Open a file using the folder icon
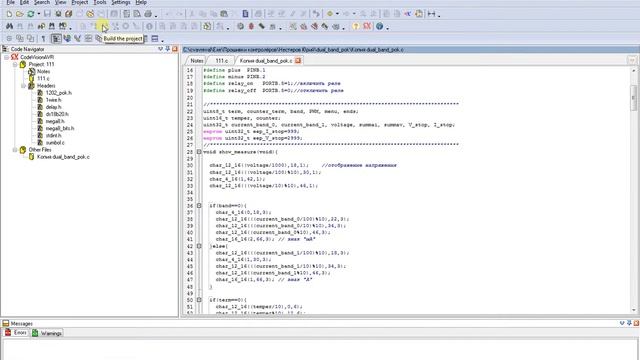The image size is (640, 360). [20, 14]
